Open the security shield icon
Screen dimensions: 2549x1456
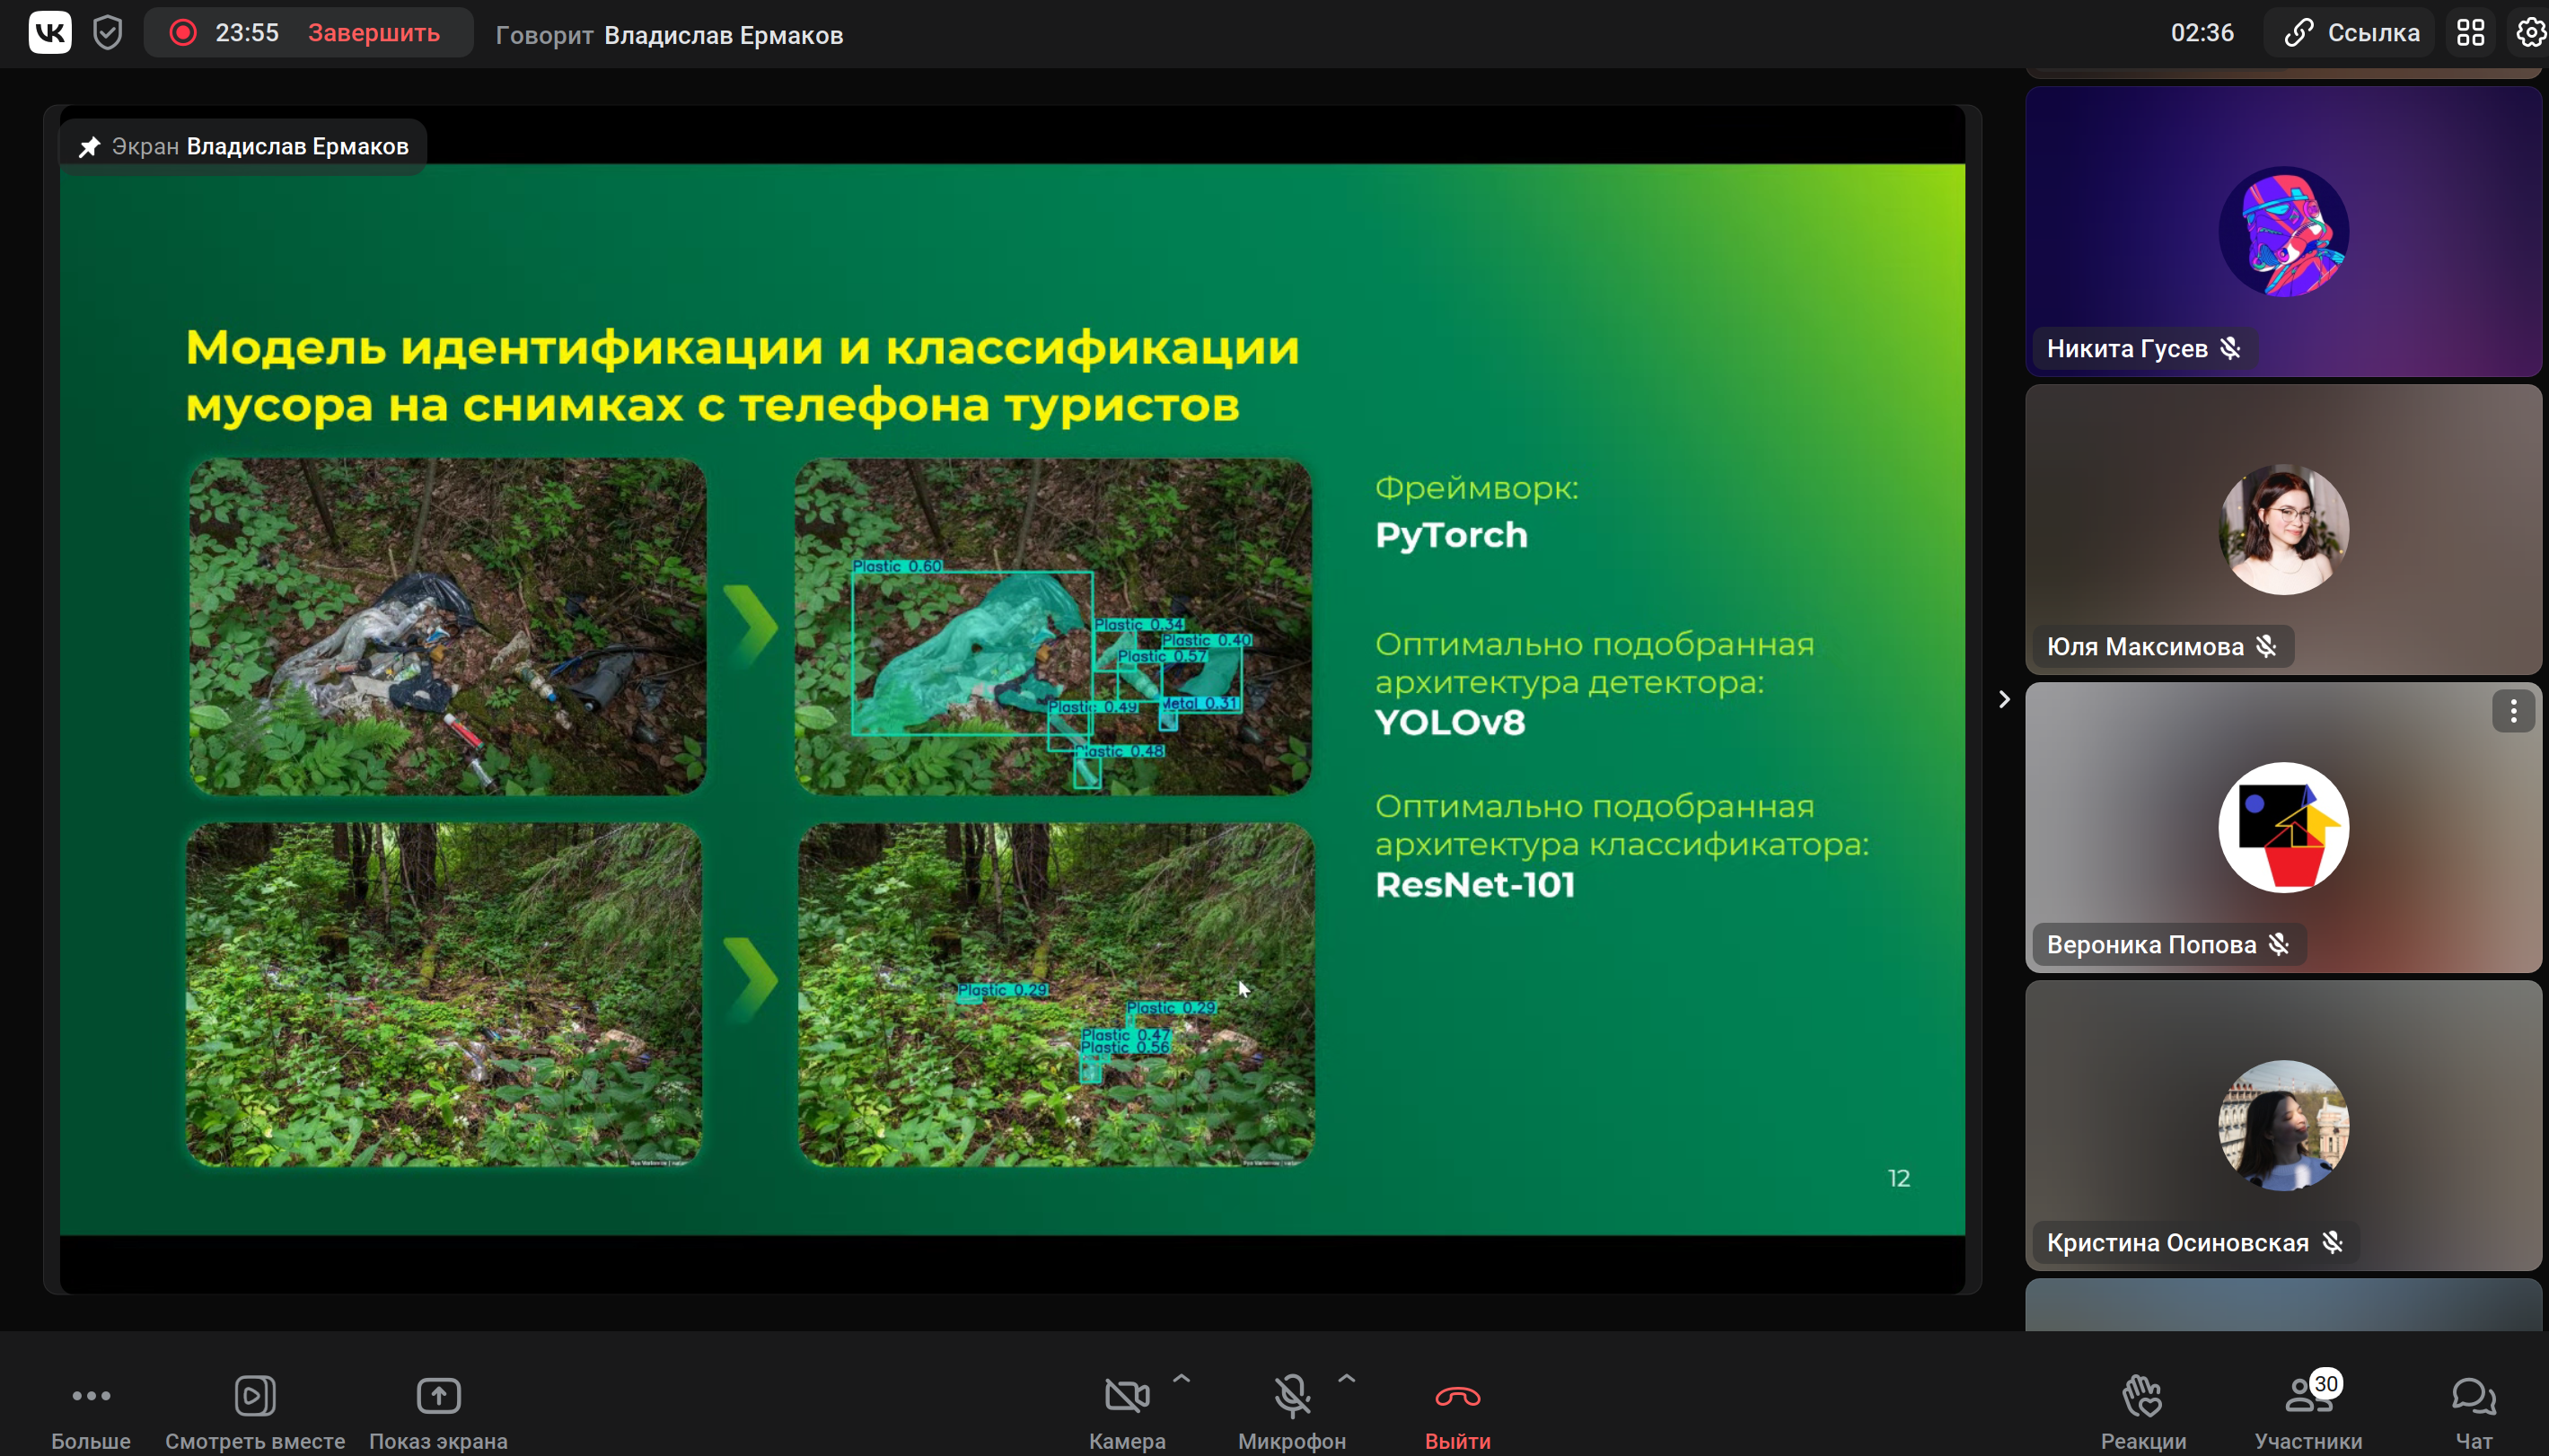click(107, 33)
